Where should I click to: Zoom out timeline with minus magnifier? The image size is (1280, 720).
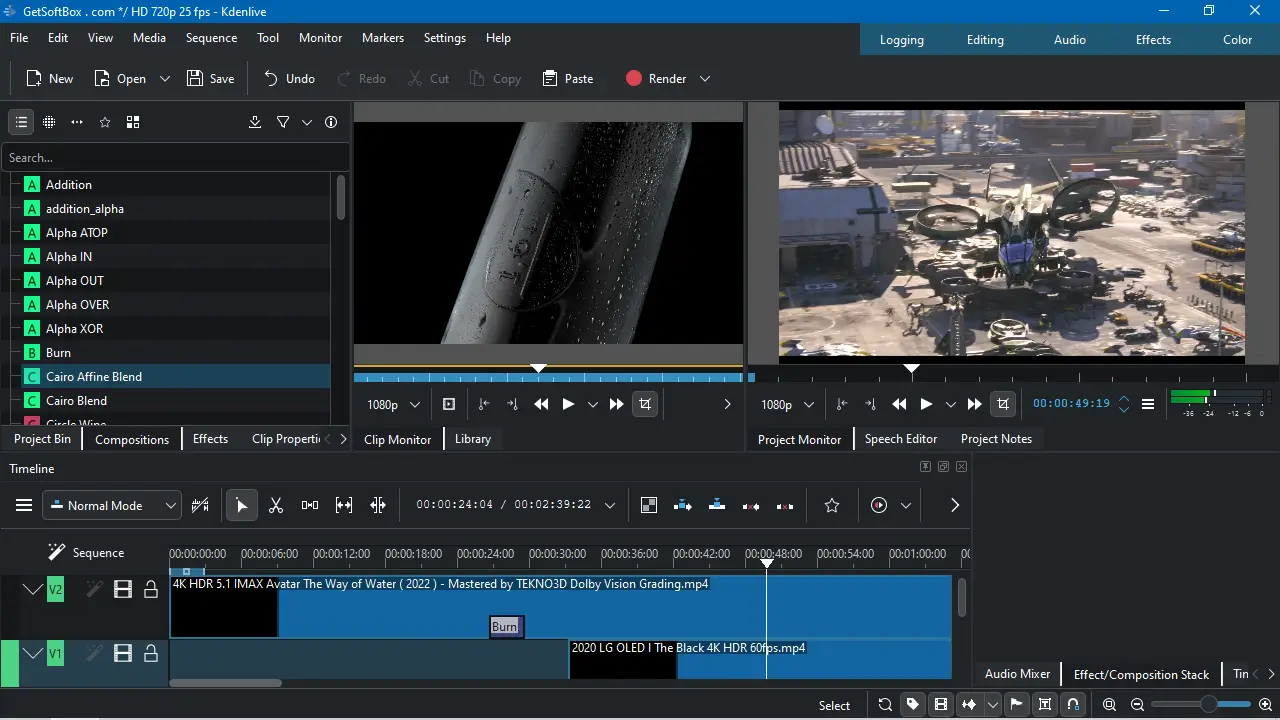[x=1137, y=705]
